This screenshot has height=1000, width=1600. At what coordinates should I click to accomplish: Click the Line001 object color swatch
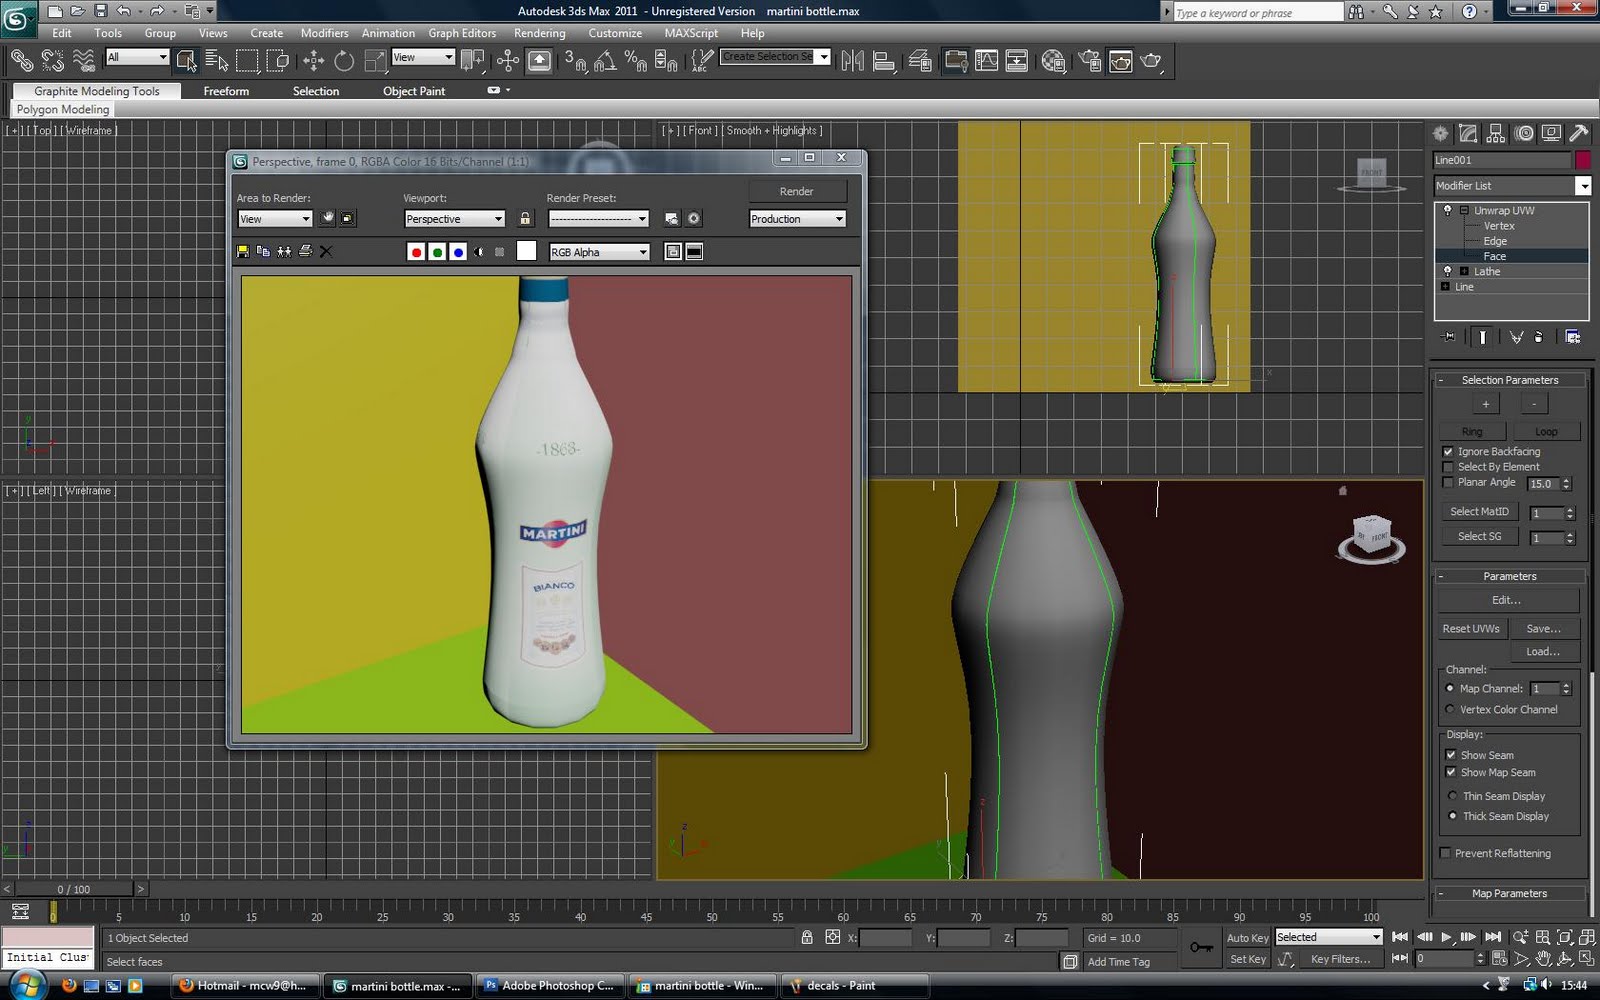(x=1582, y=160)
